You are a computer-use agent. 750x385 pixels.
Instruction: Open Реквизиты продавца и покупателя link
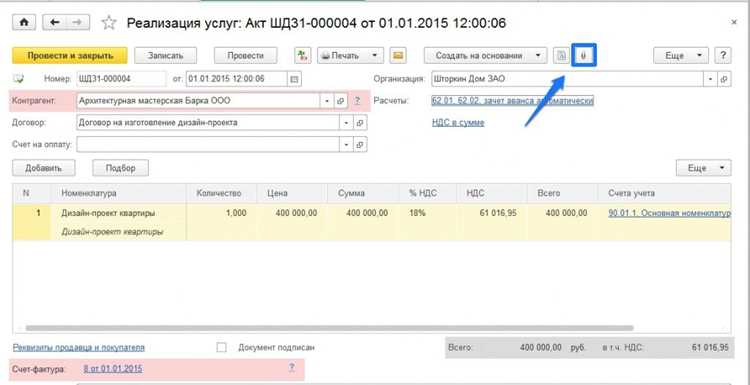pyautogui.click(x=78, y=348)
